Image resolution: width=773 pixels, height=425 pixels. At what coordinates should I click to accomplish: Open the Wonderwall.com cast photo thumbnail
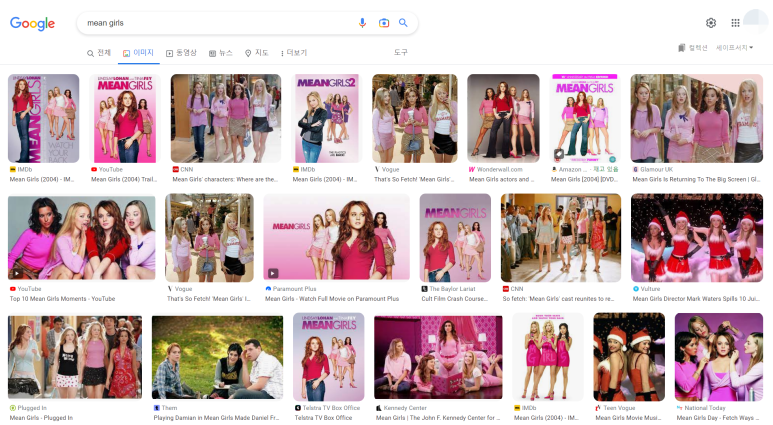503,118
